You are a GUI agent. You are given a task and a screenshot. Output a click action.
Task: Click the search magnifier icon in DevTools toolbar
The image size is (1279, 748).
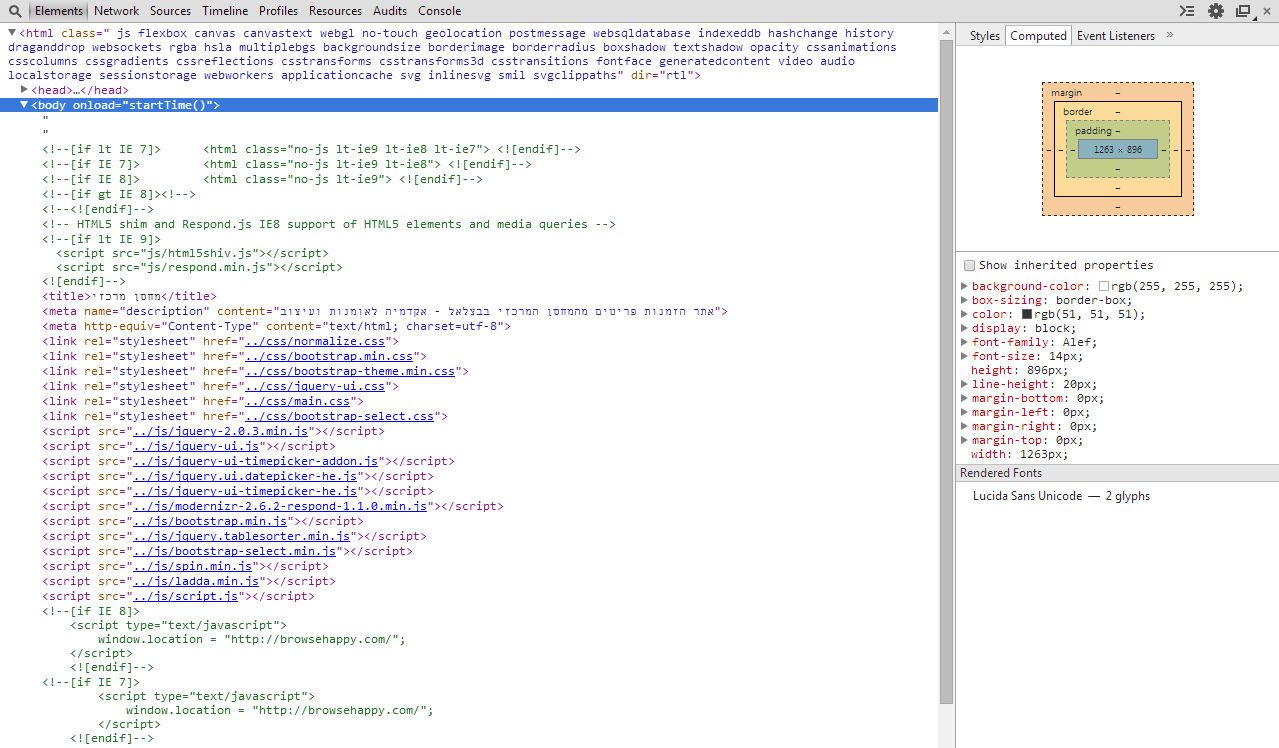click(14, 11)
